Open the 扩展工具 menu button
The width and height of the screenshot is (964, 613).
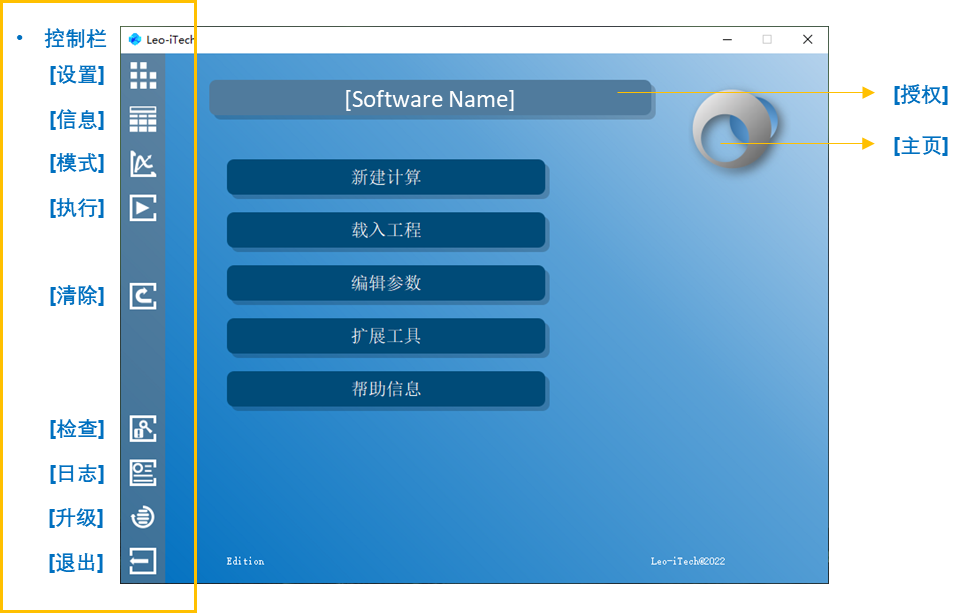[386, 336]
